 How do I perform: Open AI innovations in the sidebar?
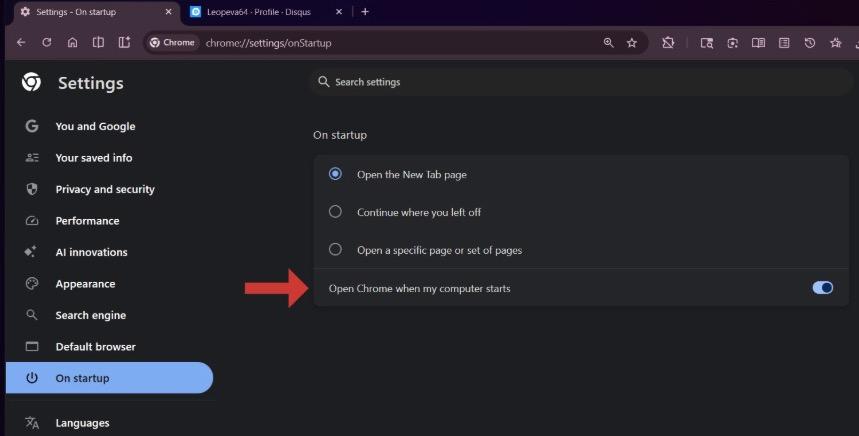click(91, 252)
